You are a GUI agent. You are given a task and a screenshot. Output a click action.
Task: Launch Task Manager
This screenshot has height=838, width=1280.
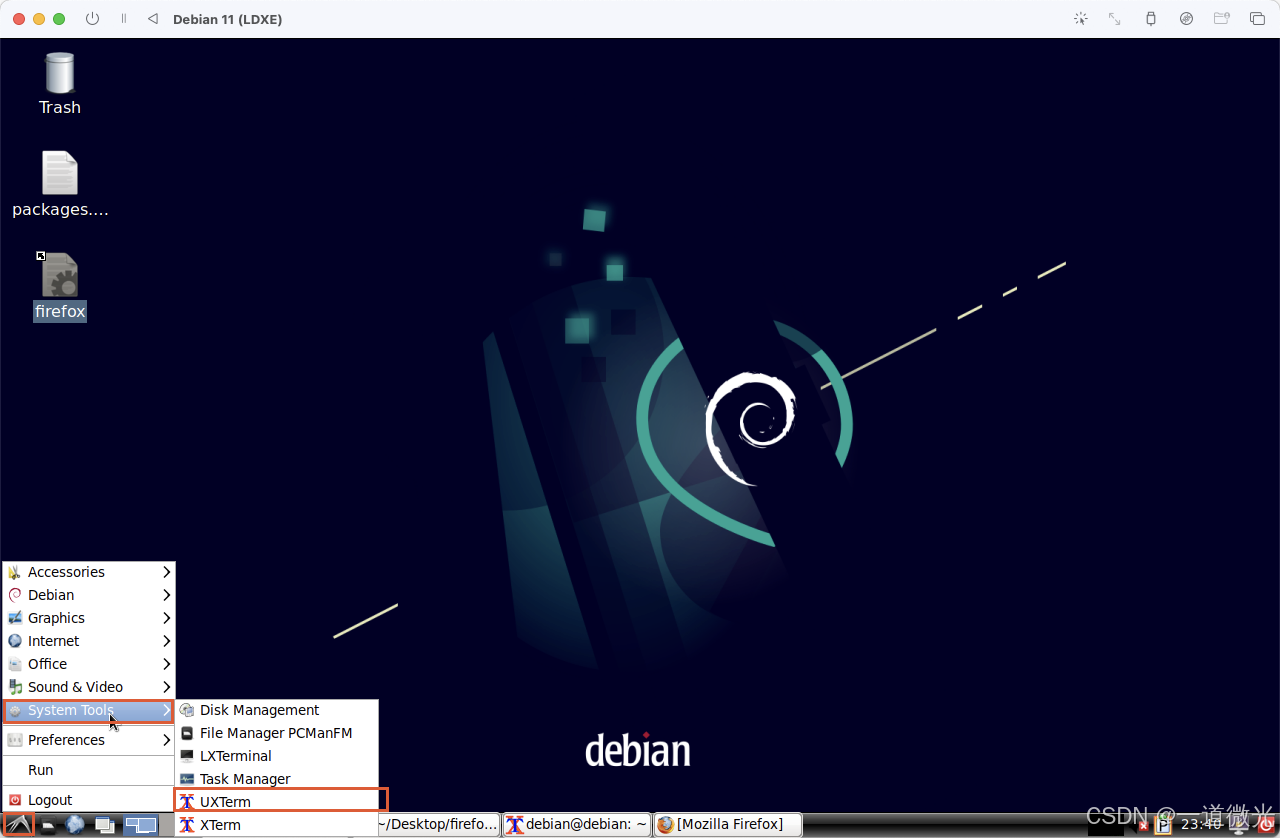[277, 779]
